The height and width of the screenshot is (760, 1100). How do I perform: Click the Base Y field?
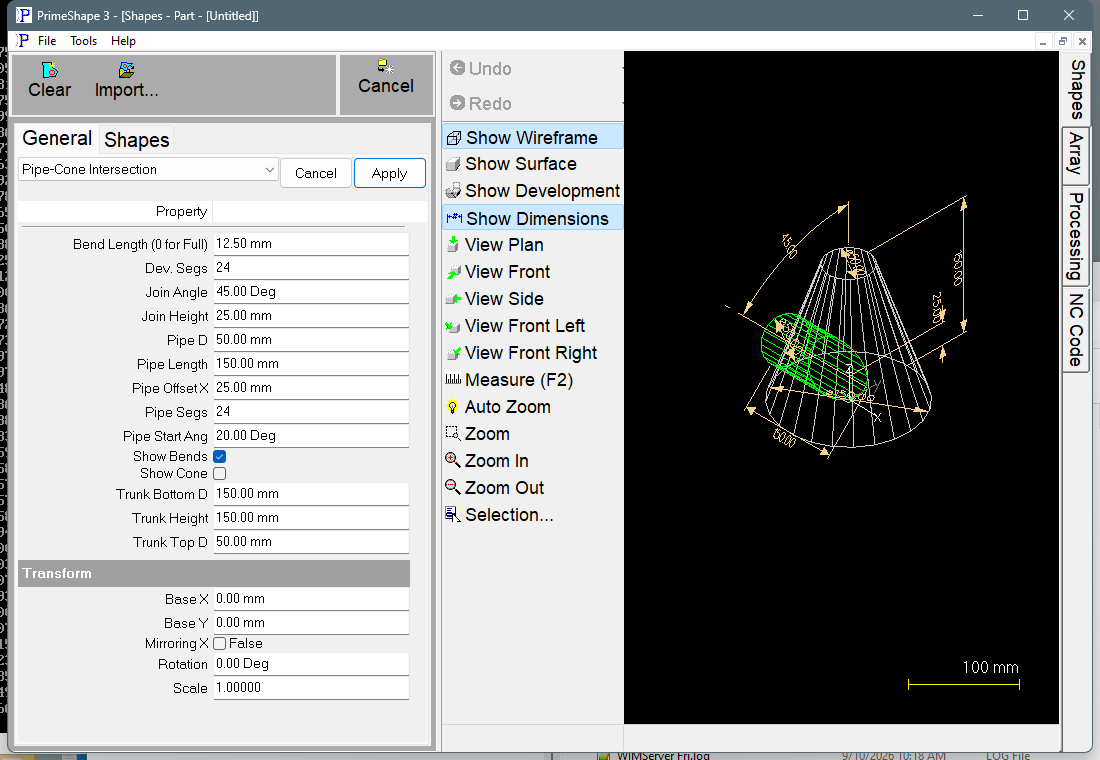311,622
